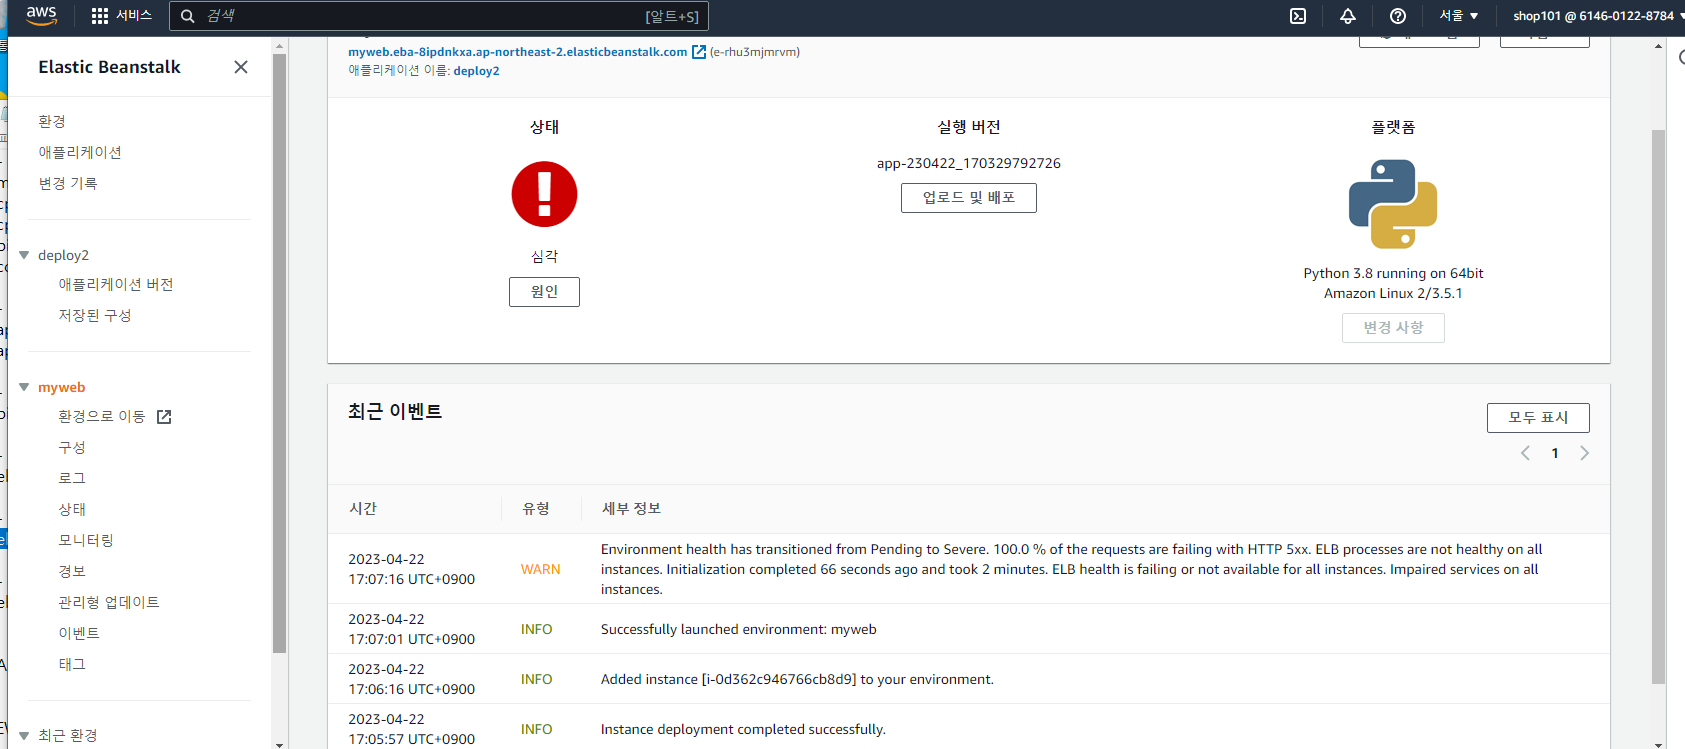Open deploy2 application name link
1685x749 pixels.
click(476, 71)
